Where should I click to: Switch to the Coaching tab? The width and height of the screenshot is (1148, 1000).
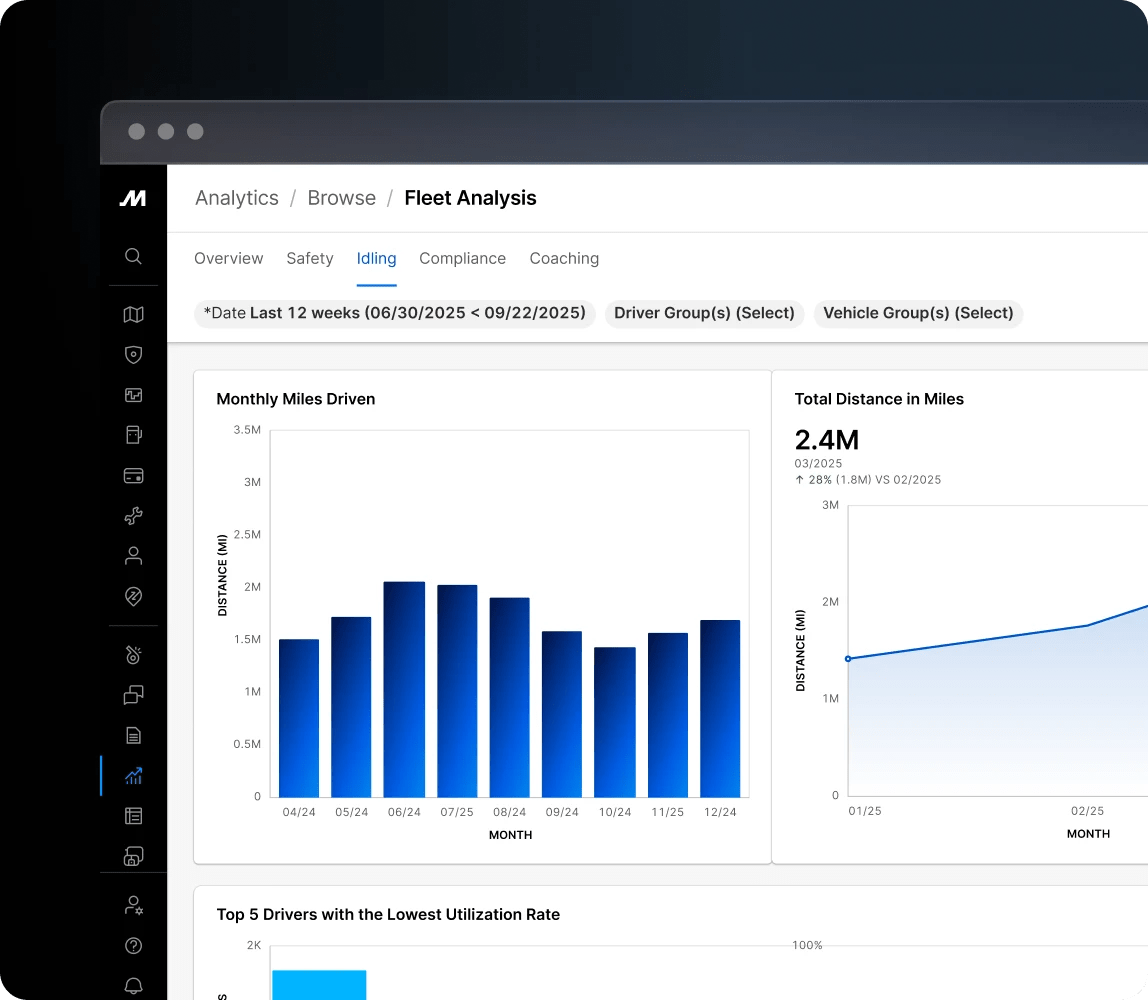tap(564, 258)
